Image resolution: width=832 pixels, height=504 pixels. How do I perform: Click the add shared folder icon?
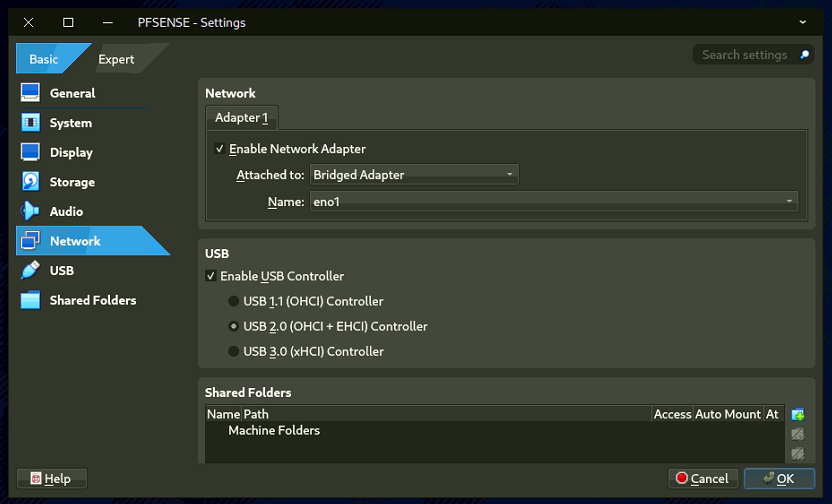click(x=797, y=415)
